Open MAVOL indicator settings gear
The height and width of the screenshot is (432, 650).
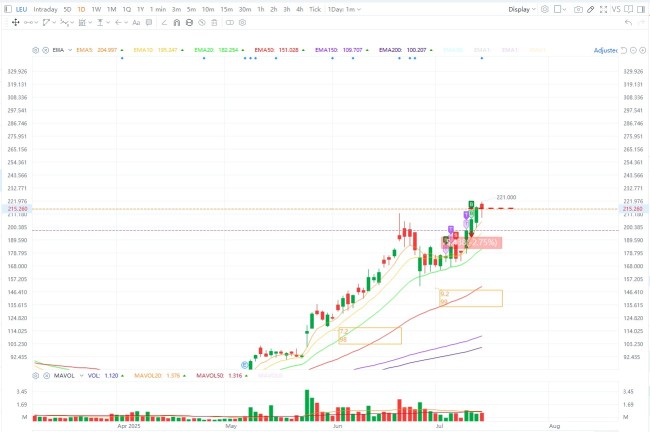(36, 376)
